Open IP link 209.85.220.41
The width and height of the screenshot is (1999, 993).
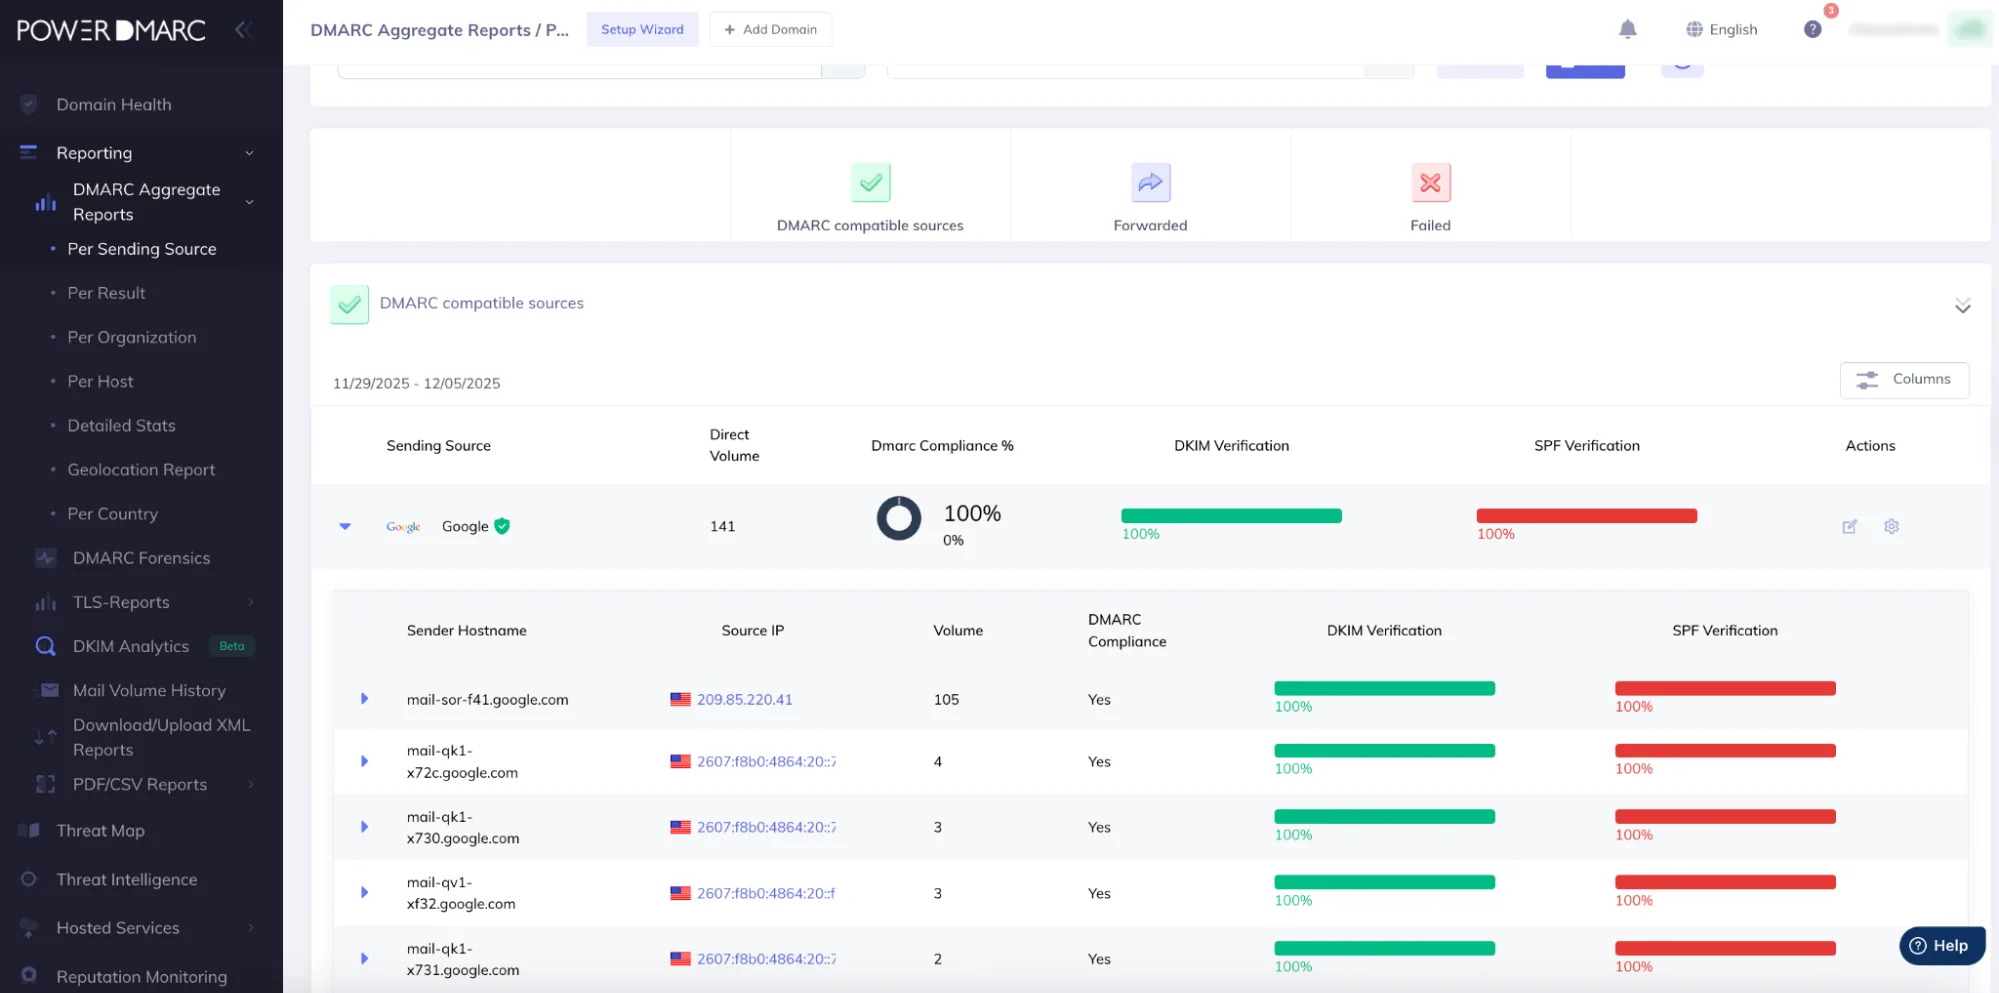click(x=744, y=699)
